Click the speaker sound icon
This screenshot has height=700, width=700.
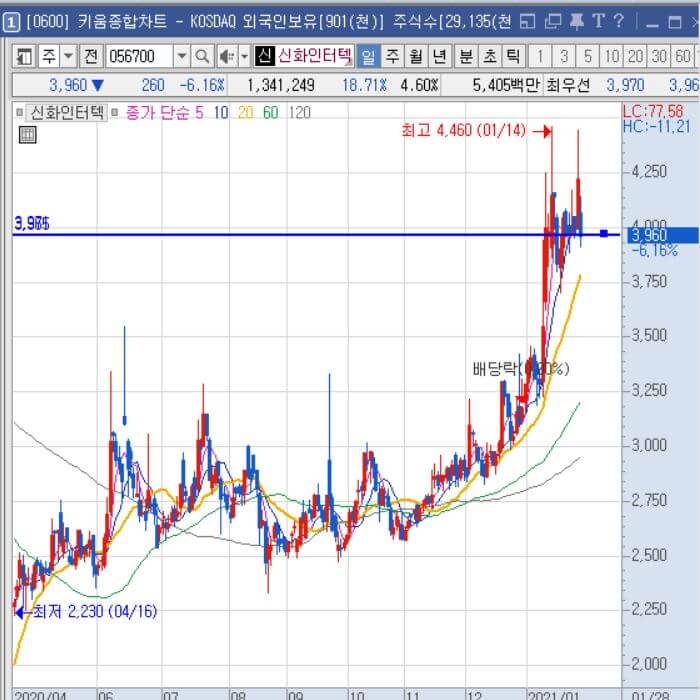click(x=227, y=56)
